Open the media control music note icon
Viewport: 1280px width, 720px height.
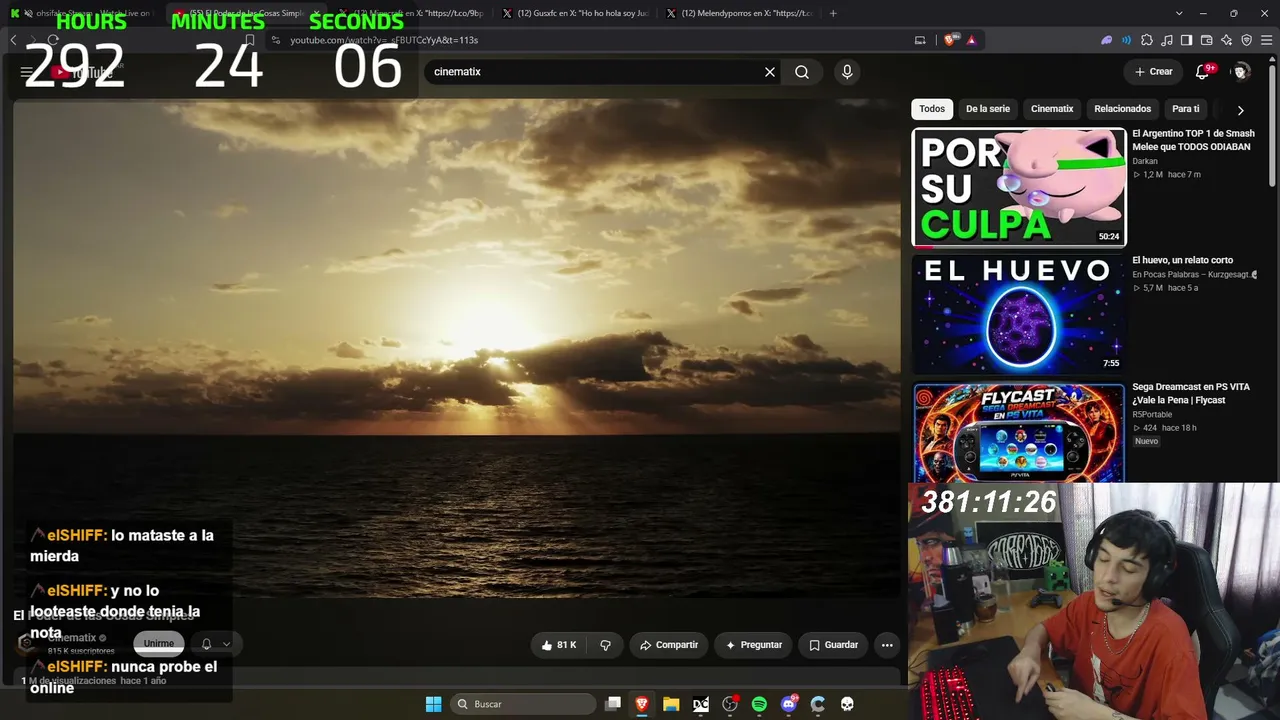click(x=1167, y=40)
